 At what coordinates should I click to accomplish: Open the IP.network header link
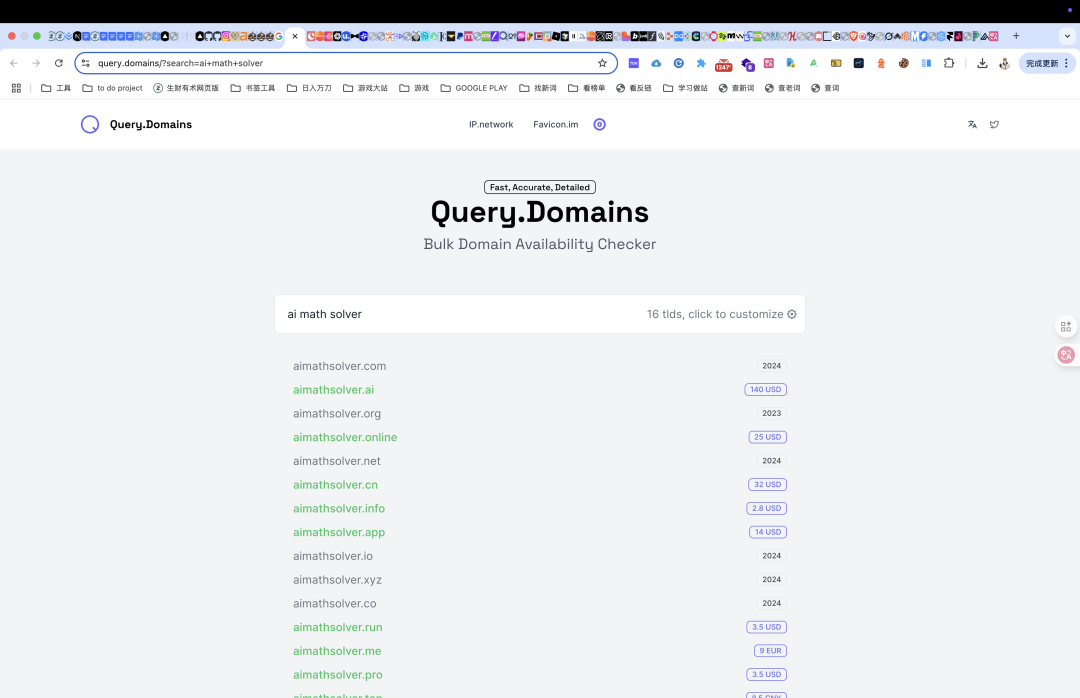491,125
